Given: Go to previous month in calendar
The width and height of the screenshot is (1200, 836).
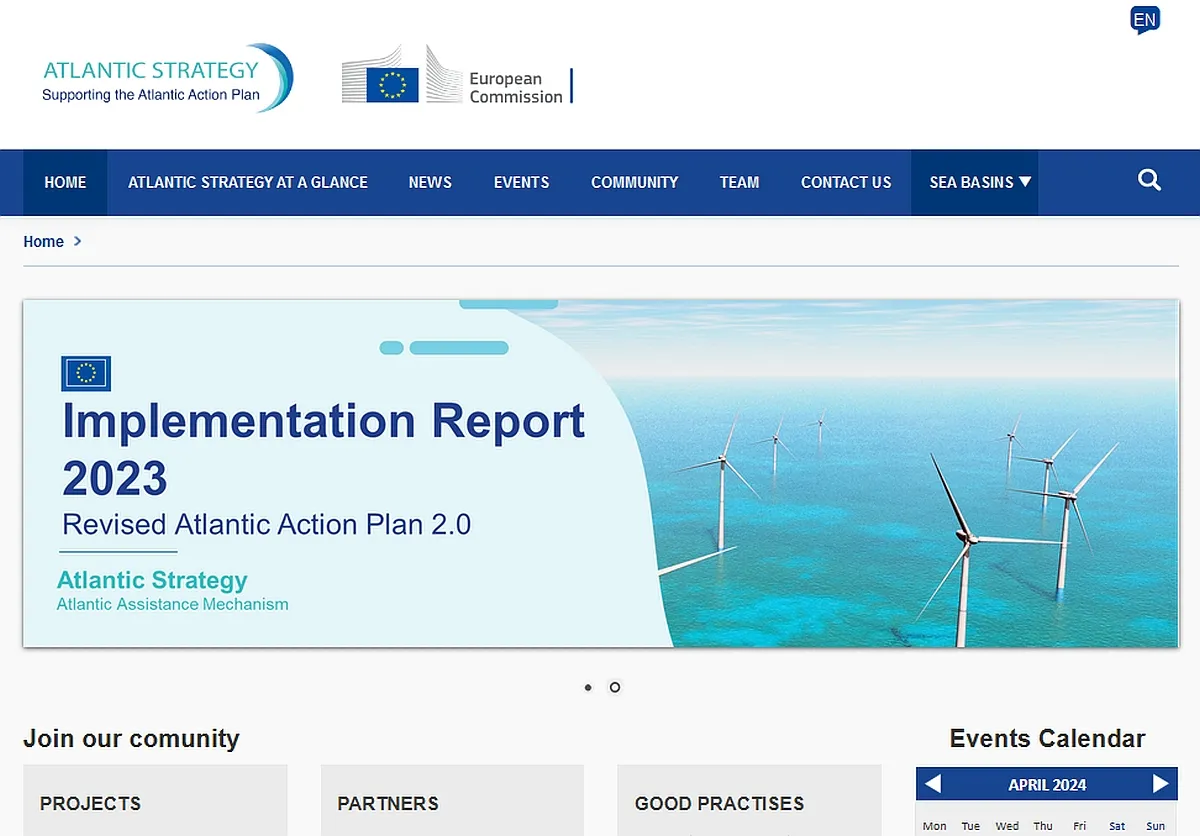Looking at the screenshot, I should (933, 784).
